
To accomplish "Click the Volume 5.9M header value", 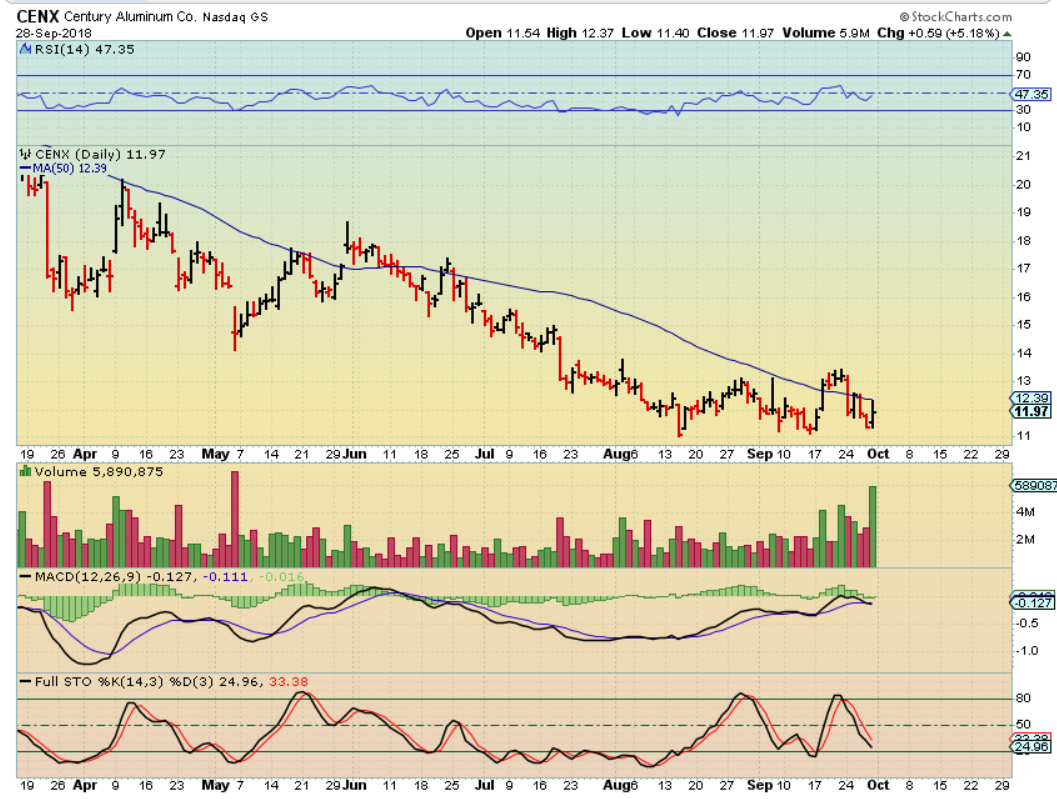I will 826,33.
